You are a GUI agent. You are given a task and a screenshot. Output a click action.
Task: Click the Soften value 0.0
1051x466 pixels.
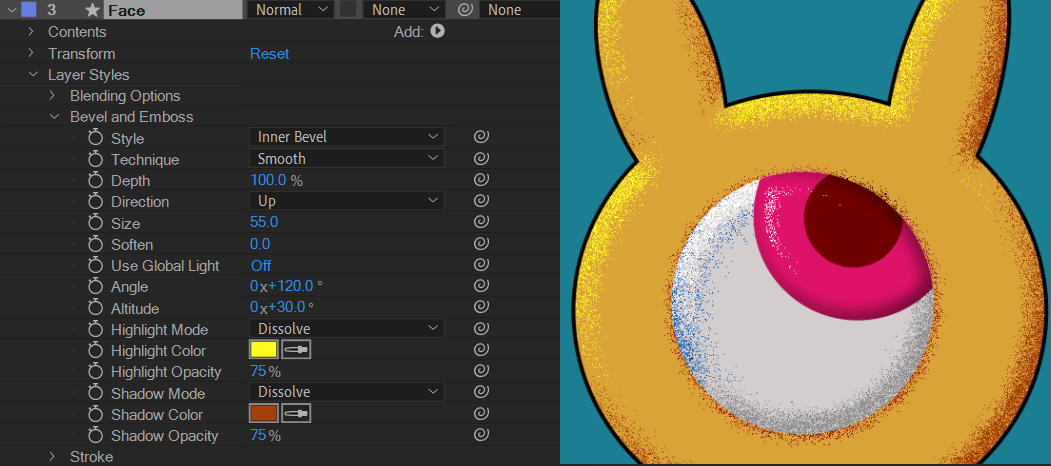(261, 244)
